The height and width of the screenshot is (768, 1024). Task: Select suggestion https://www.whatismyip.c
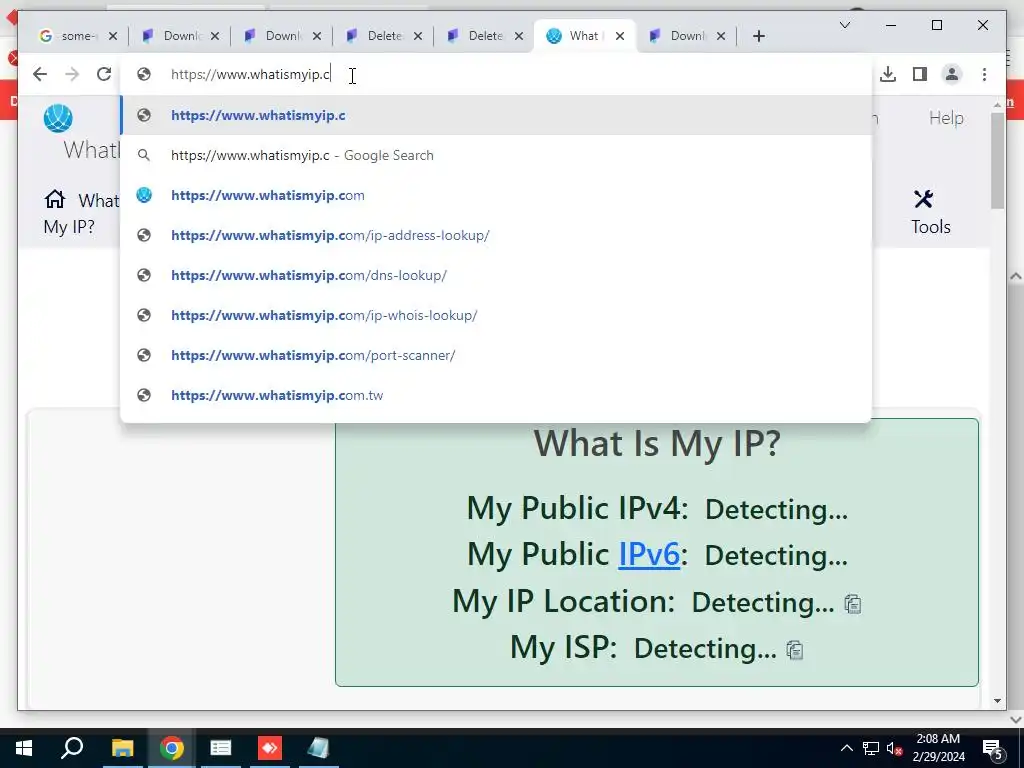(x=496, y=115)
